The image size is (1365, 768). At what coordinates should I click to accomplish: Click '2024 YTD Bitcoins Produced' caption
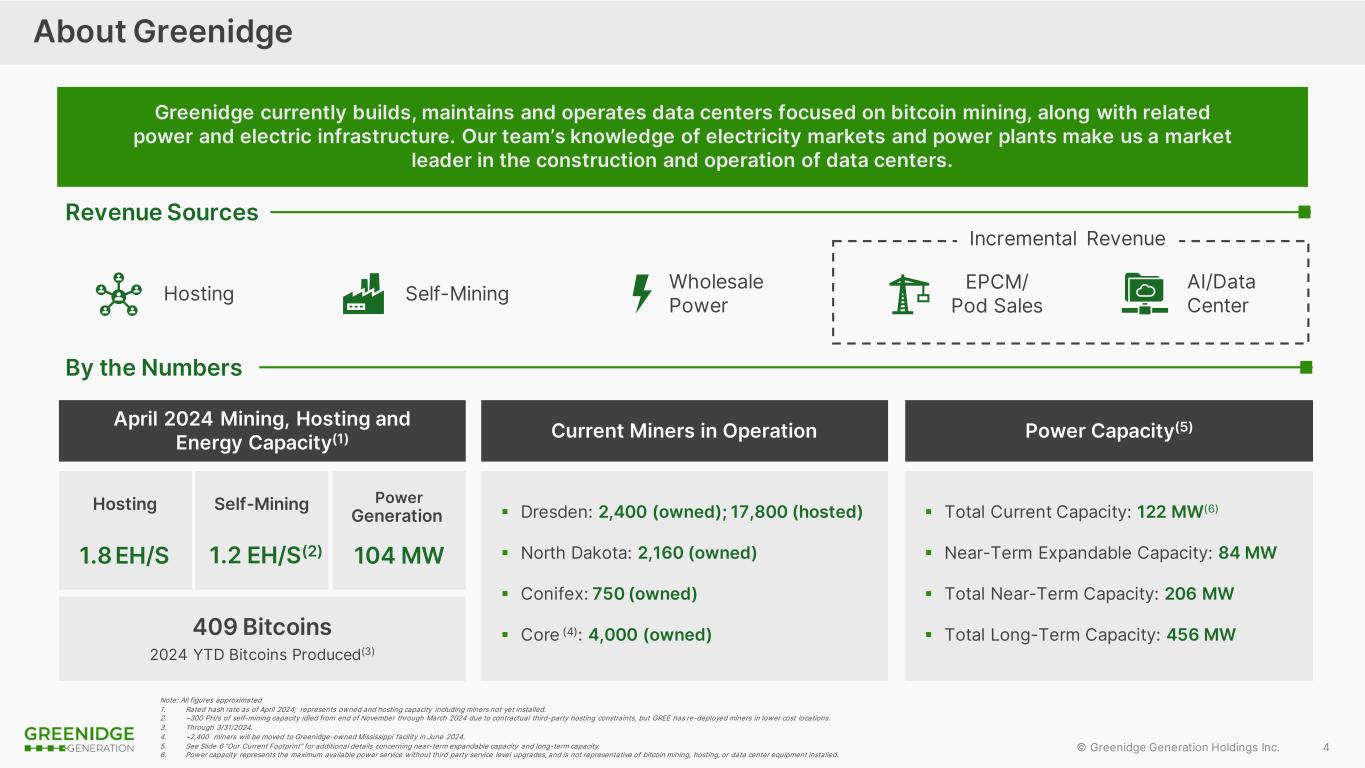point(262,654)
